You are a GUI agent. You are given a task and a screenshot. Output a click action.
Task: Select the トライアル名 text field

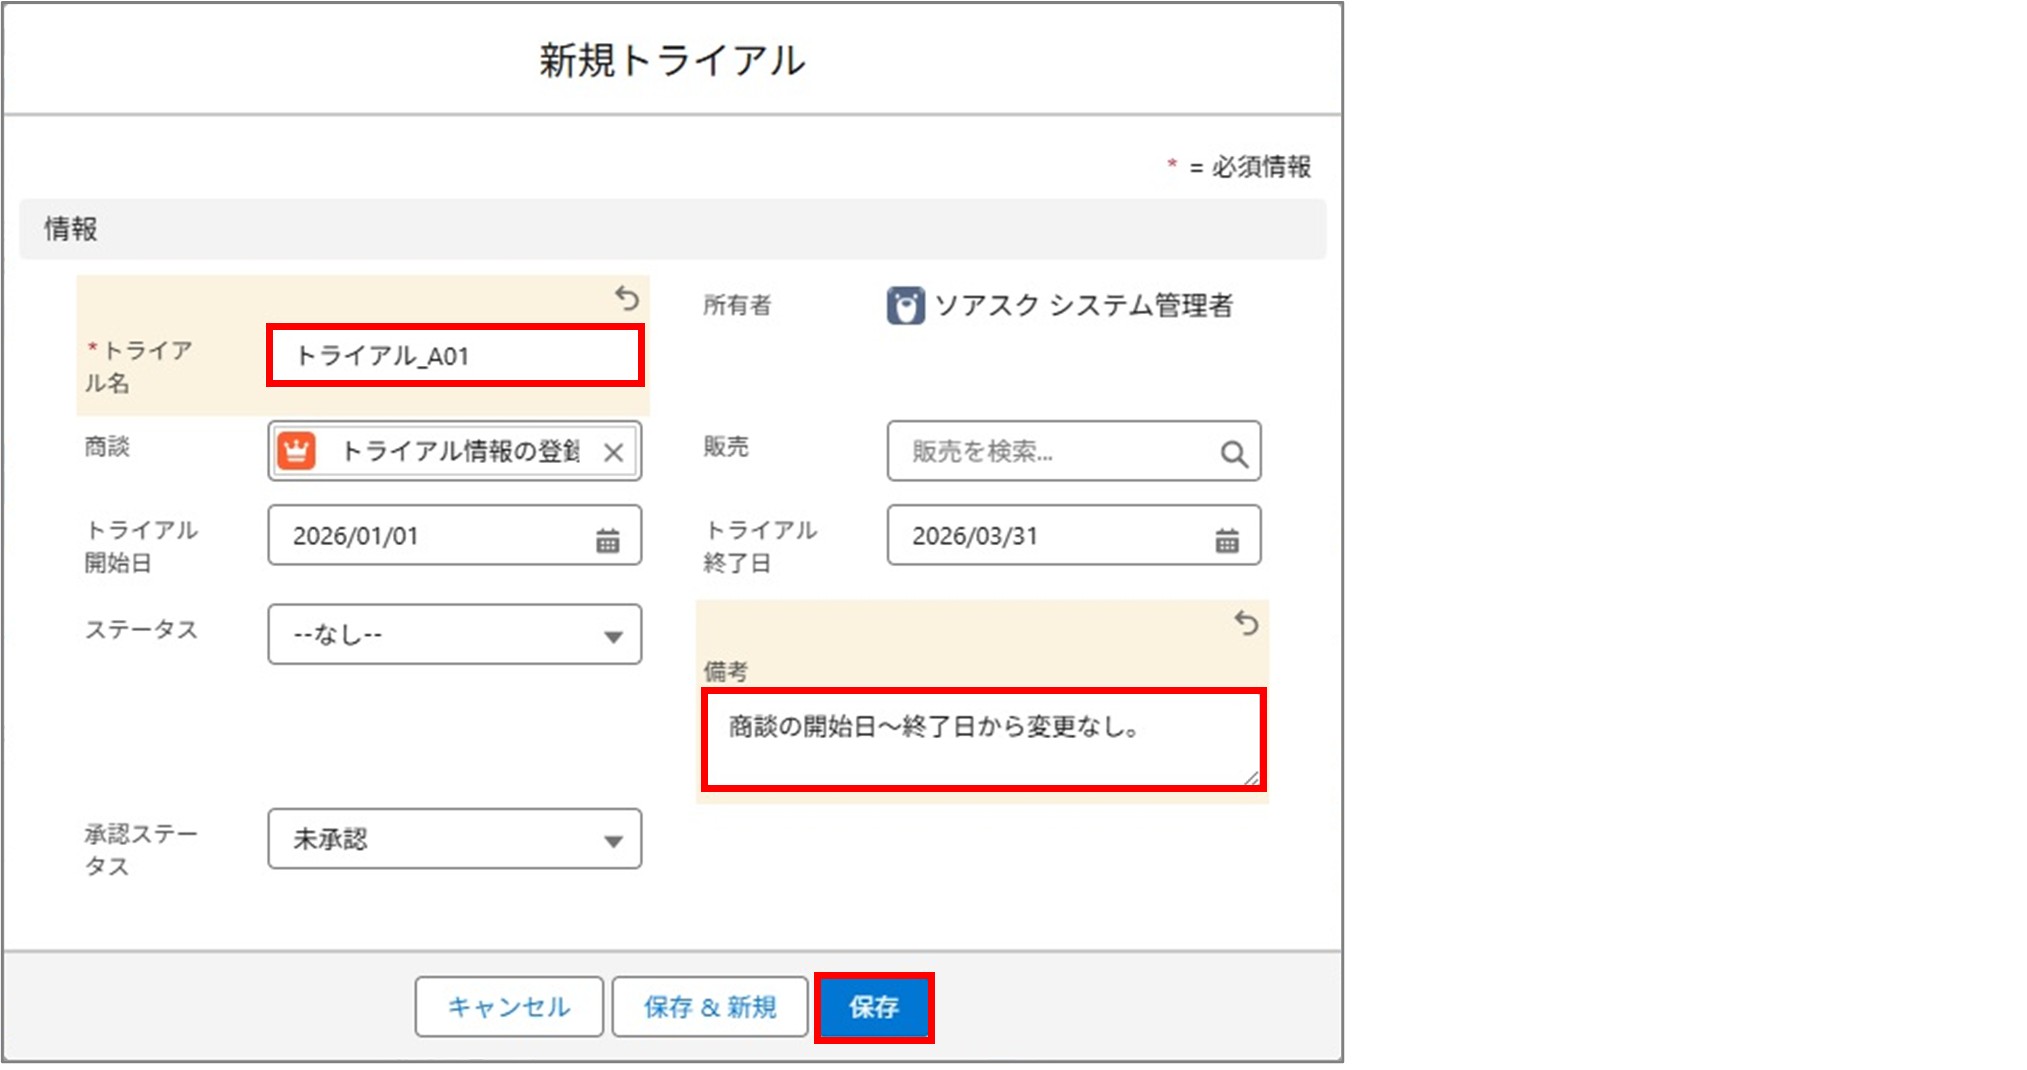click(455, 356)
